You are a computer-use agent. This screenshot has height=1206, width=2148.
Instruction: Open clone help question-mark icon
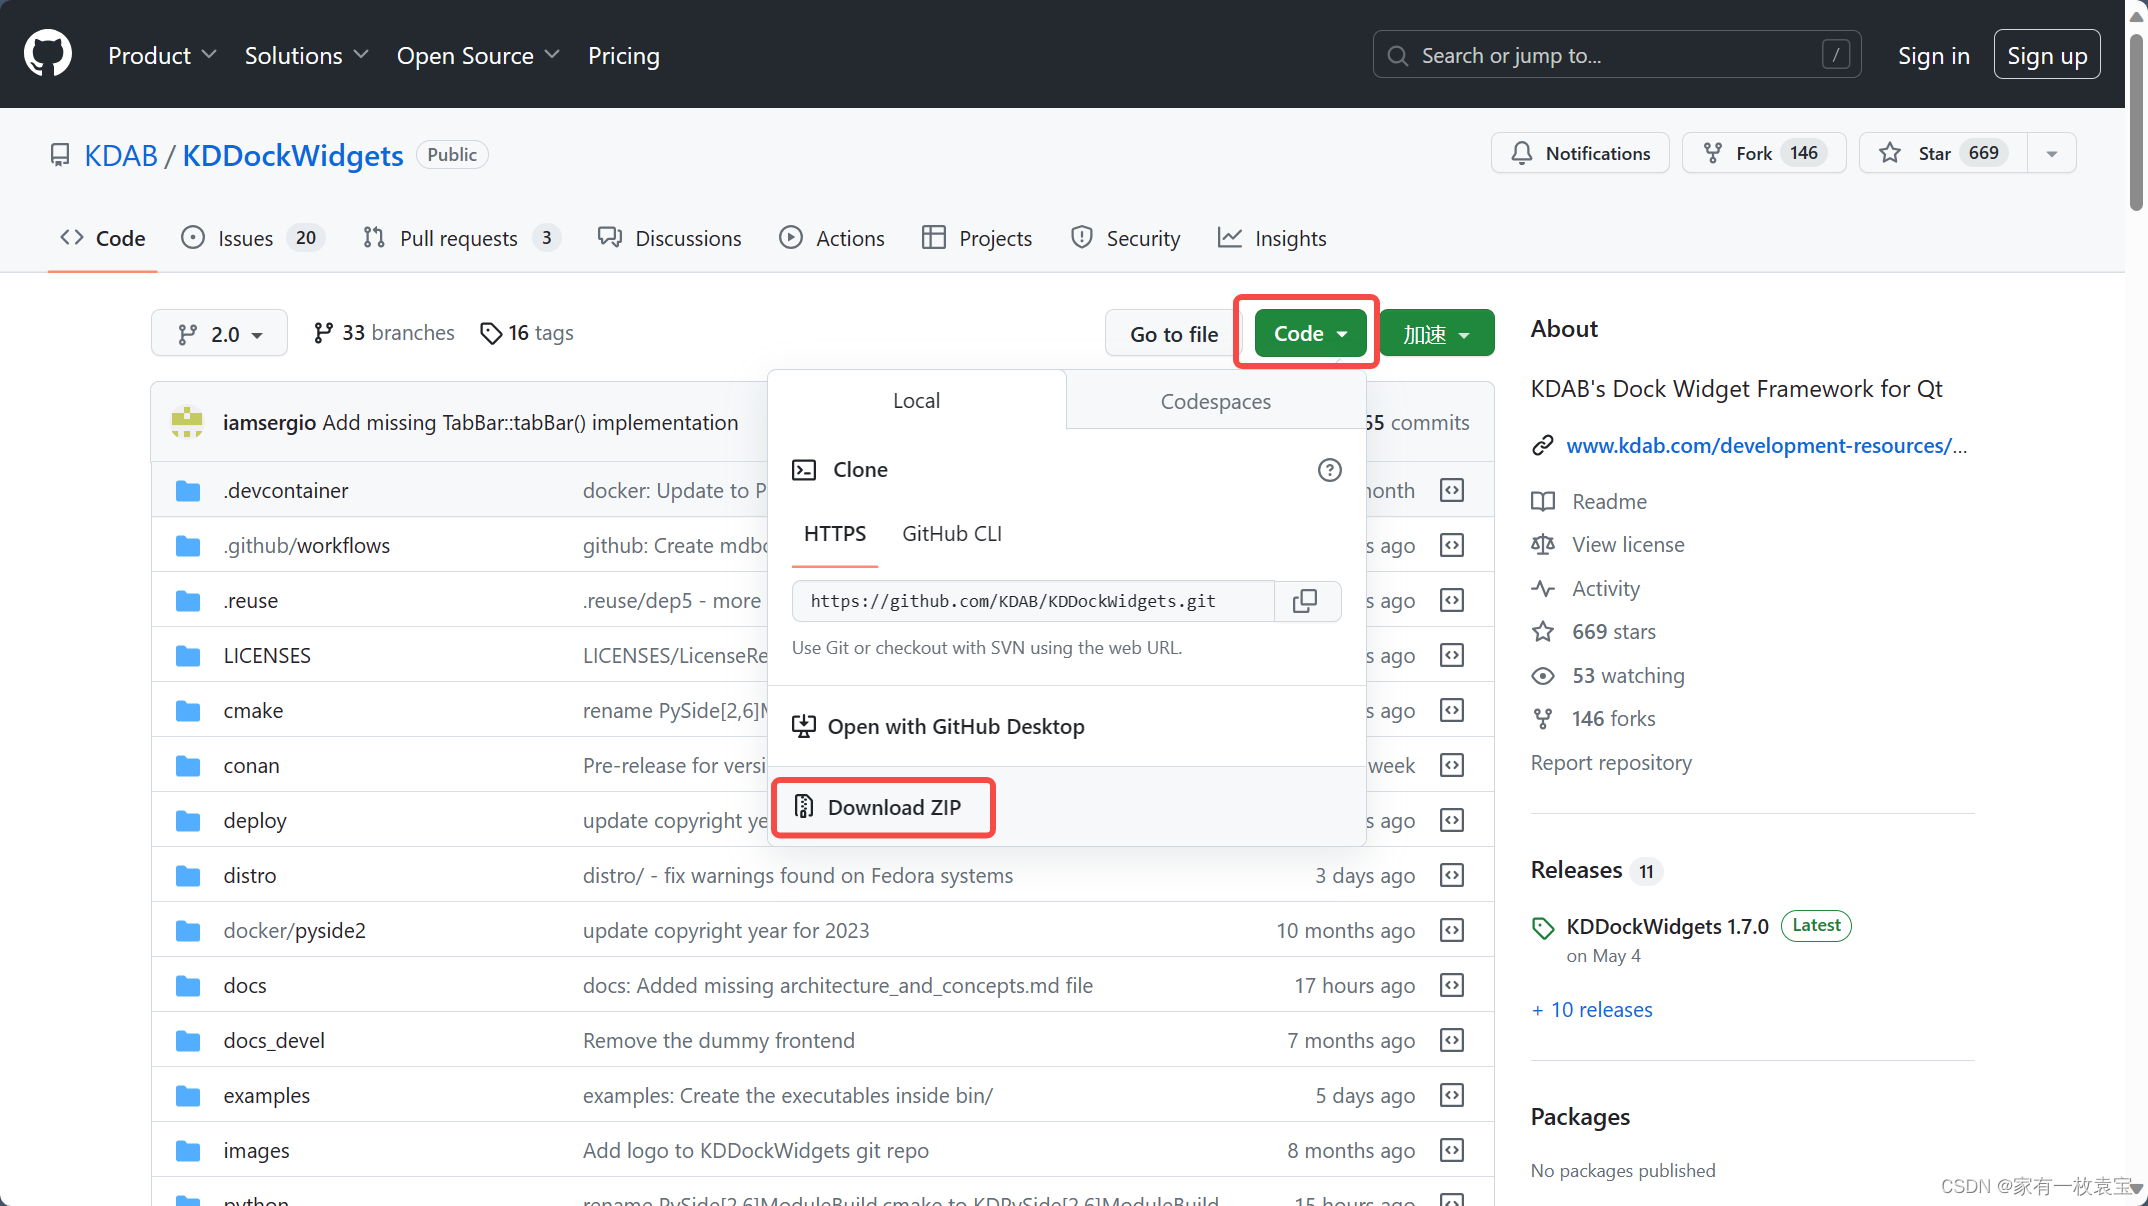1329,470
